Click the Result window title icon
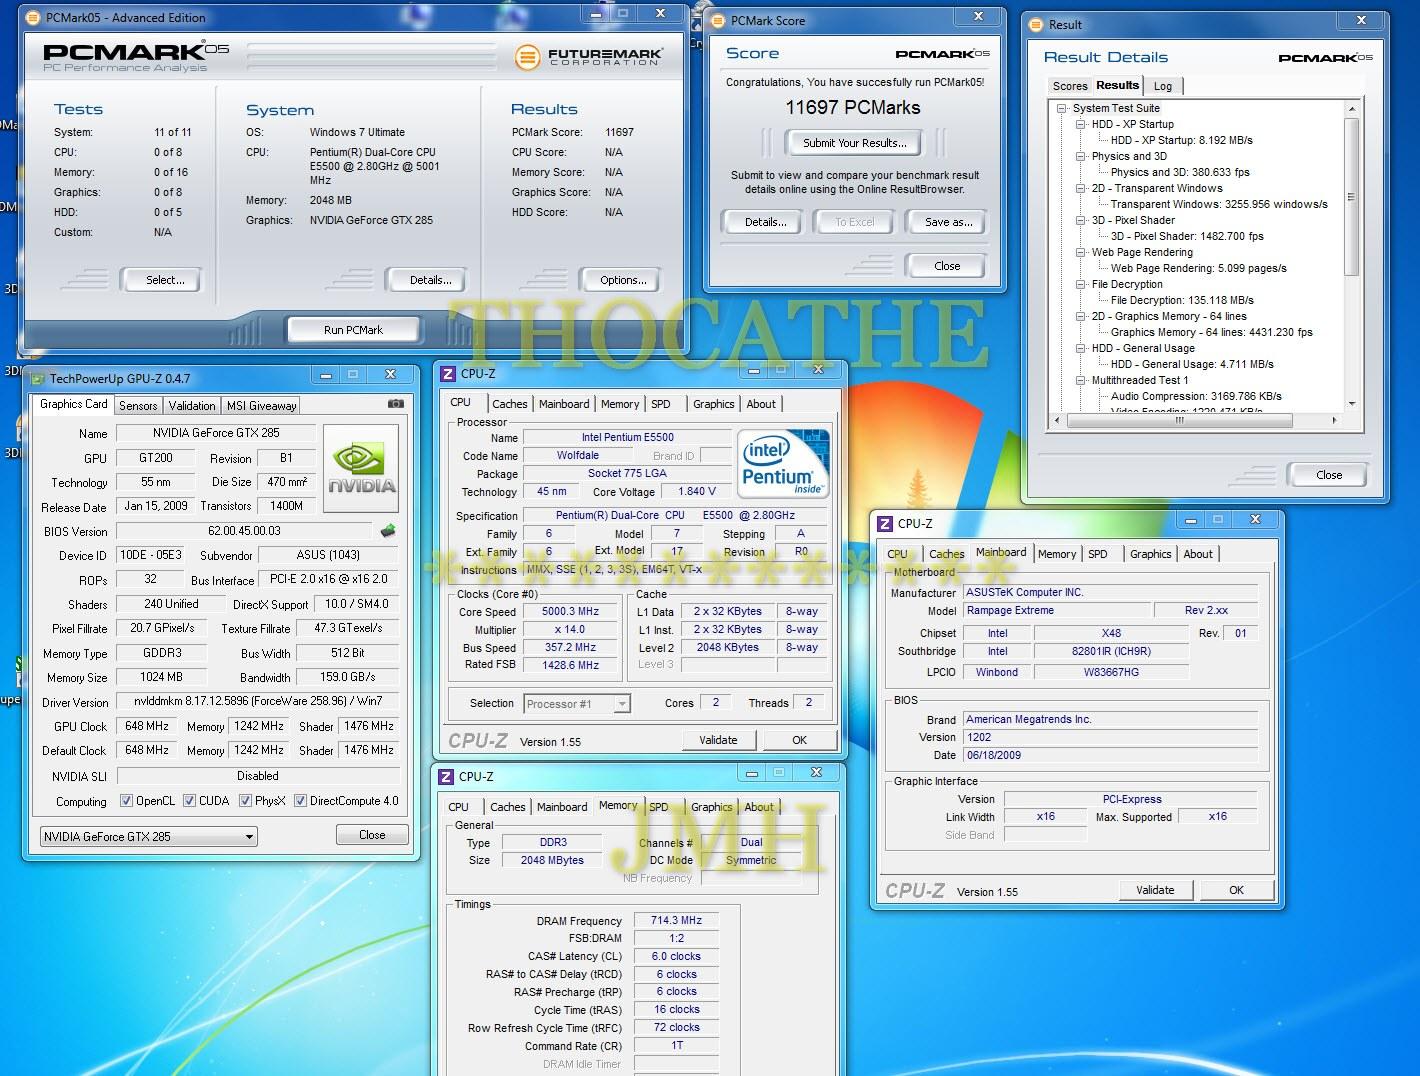This screenshot has width=1420, height=1076. (x=1037, y=25)
